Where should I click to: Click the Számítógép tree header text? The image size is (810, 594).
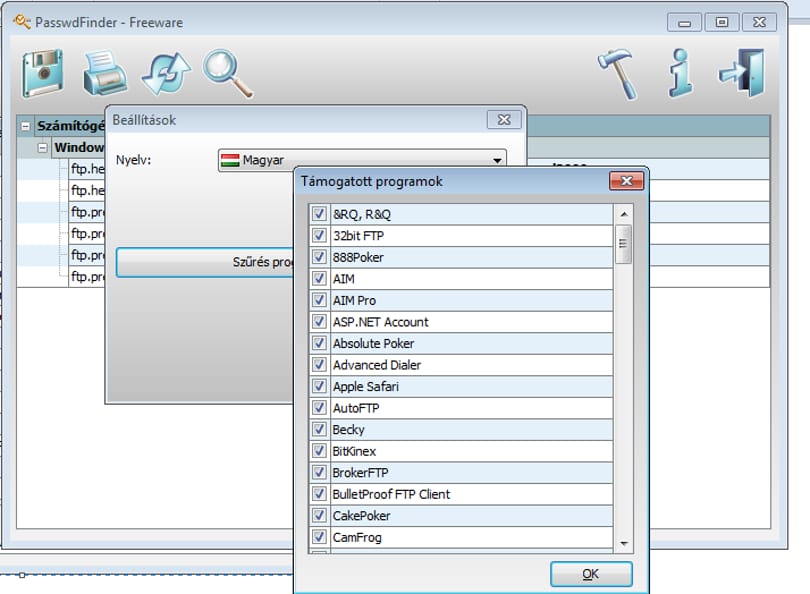(x=70, y=126)
